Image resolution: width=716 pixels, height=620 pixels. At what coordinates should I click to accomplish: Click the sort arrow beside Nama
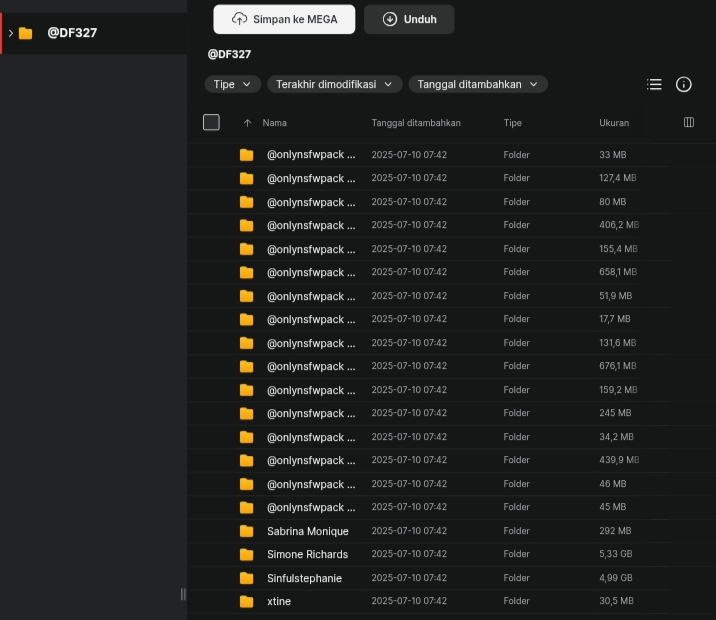pos(248,123)
